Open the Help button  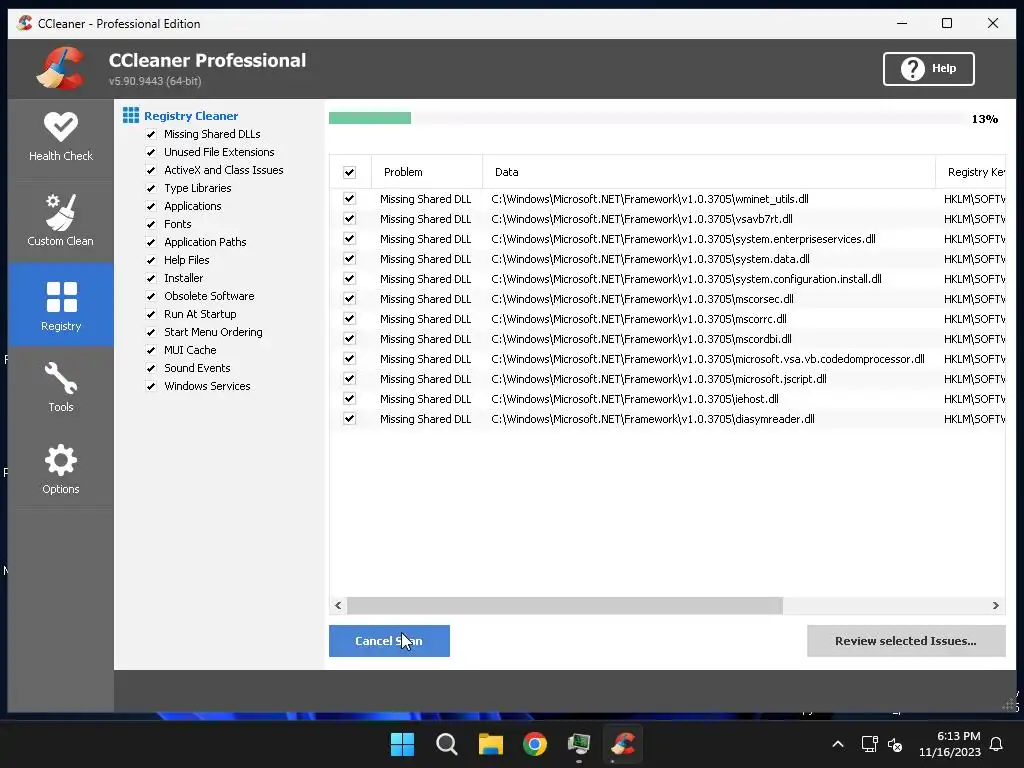[929, 69]
